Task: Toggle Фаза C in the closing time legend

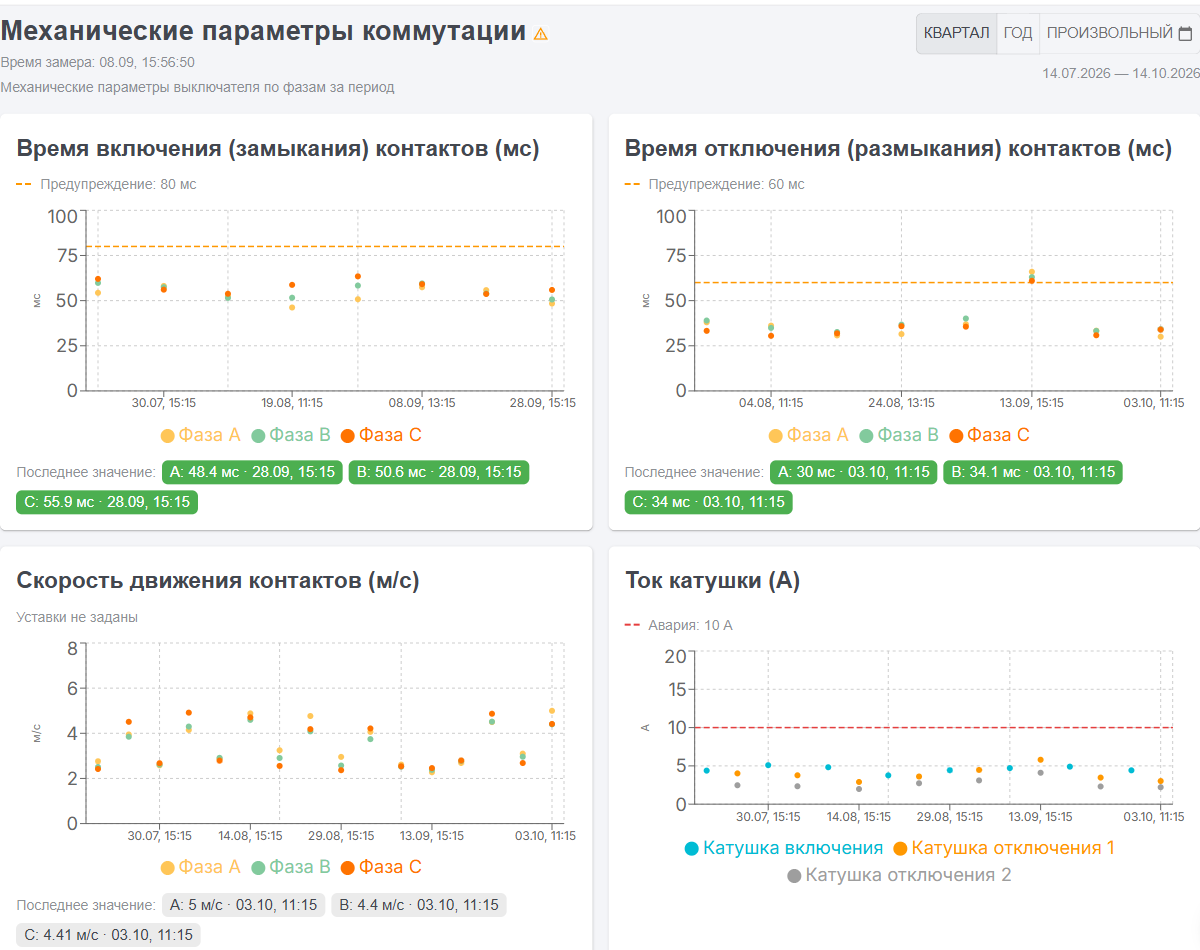Action: pyautogui.click(x=381, y=435)
